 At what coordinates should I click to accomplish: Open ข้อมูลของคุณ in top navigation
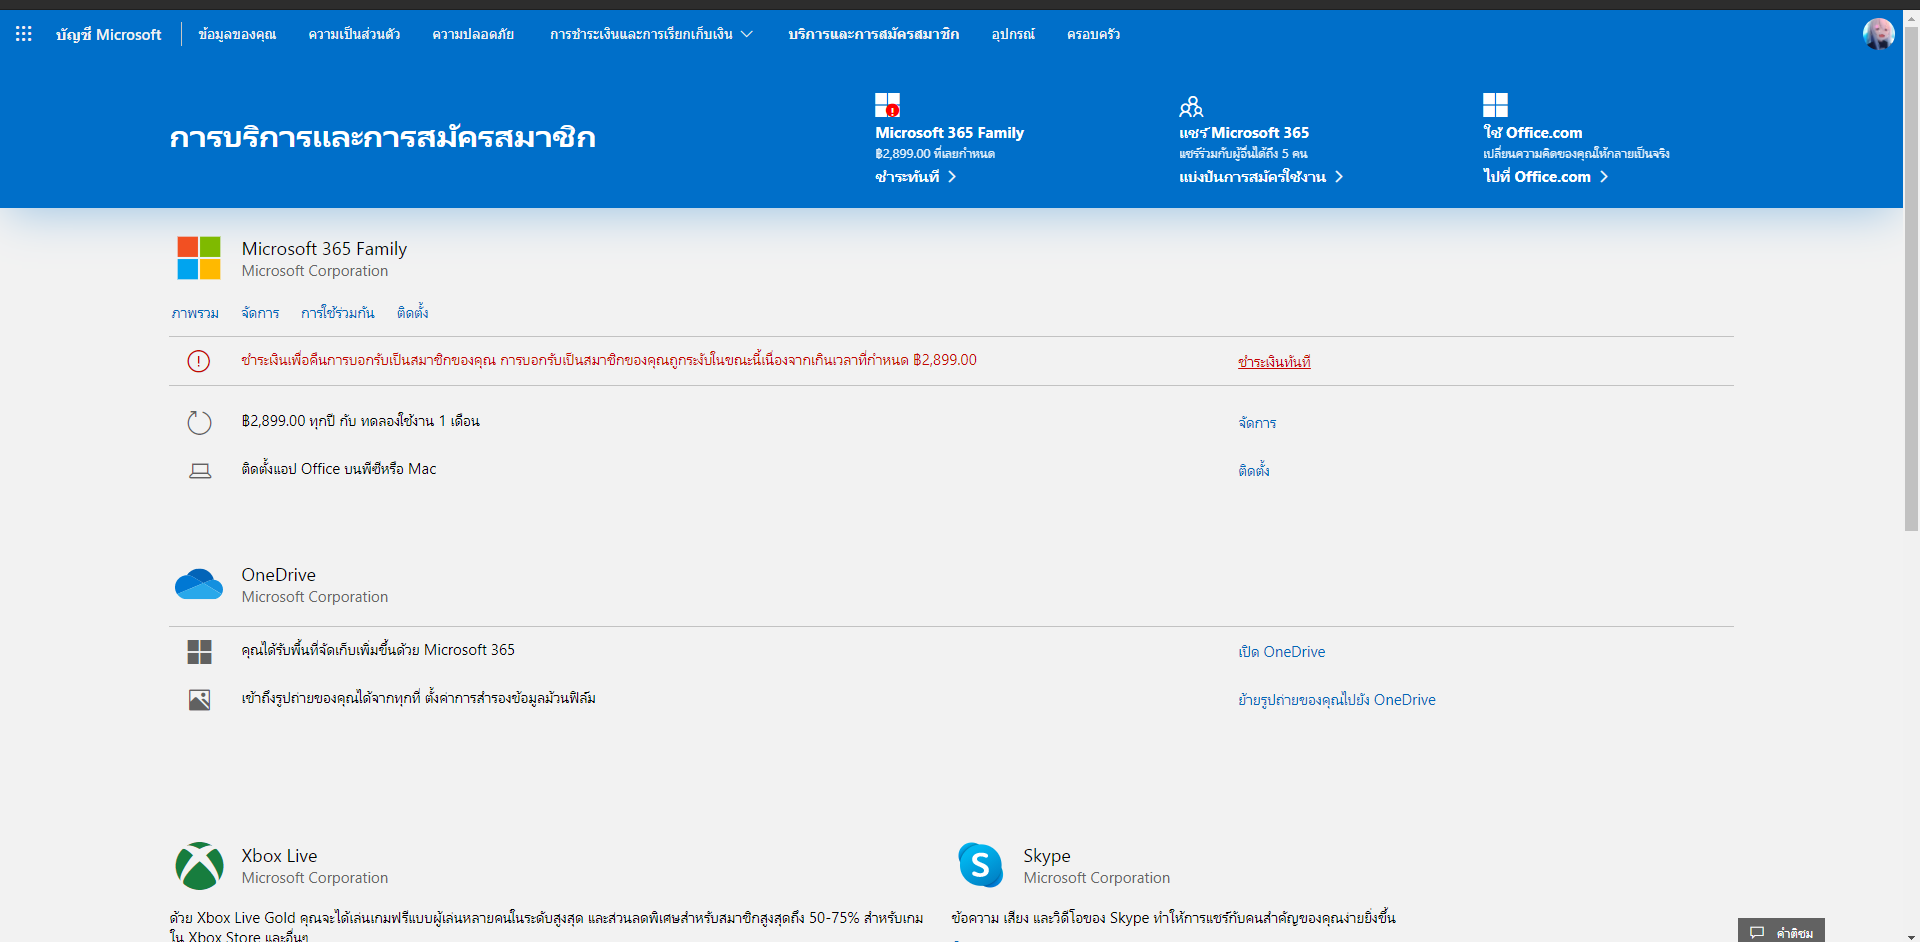[x=237, y=34]
